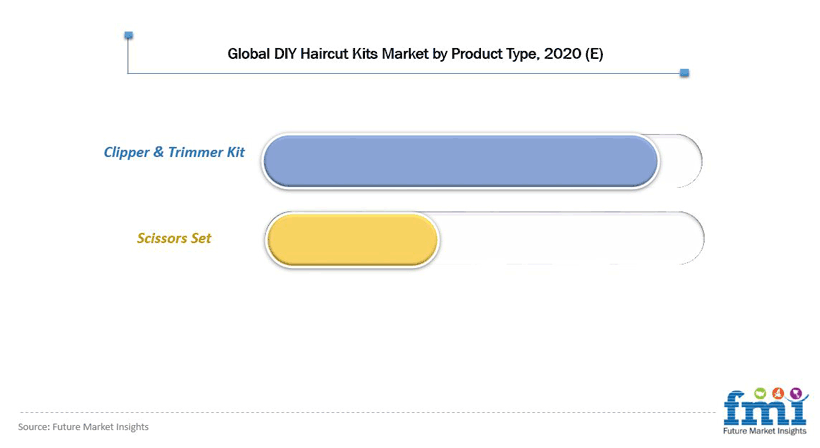The width and height of the screenshot is (820, 448).
Task: Select the blue Clipper & Trimmer Kit bar
Action: coord(460,161)
